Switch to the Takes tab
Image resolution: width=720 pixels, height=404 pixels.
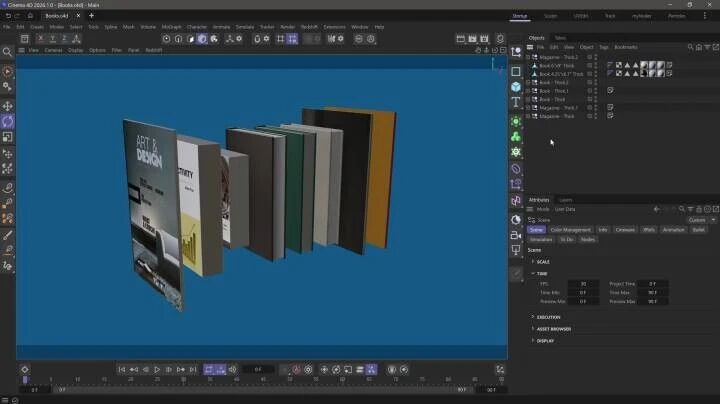pos(560,38)
